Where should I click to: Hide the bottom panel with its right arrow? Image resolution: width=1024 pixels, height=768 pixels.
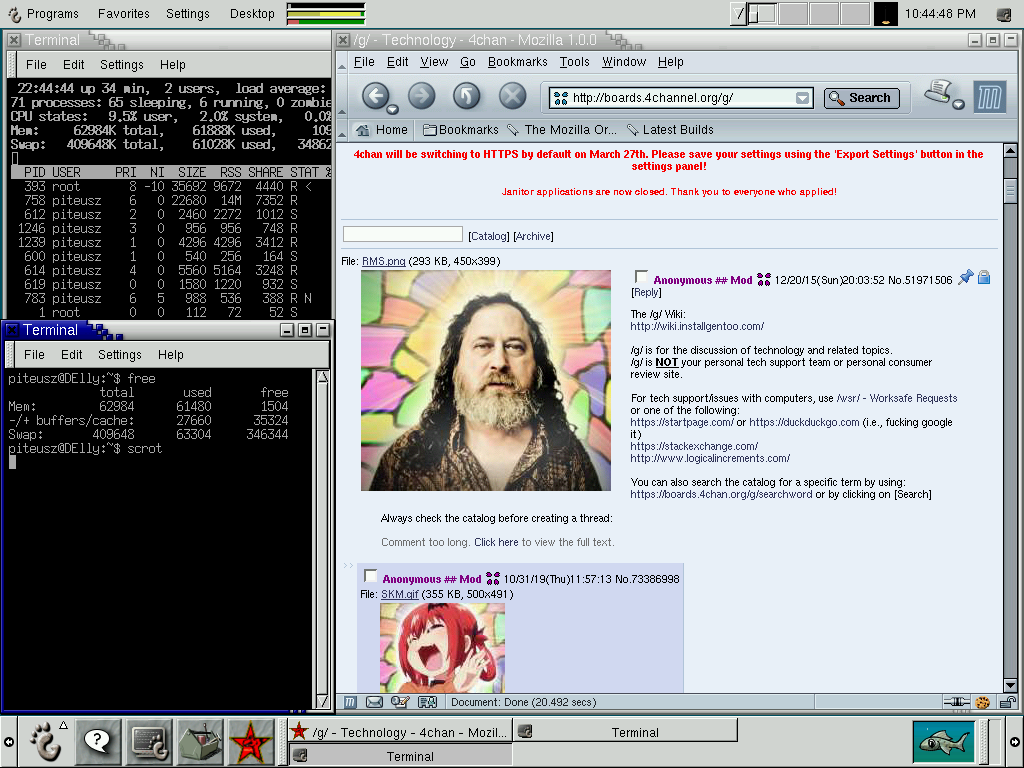1015,742
